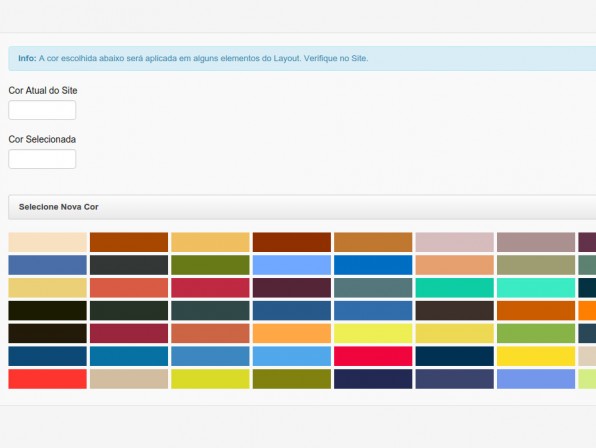The width and height of the screenshot is (596, 448).
Task: Choose the dark charcoal swatch in second row
Action: point(129,265)
